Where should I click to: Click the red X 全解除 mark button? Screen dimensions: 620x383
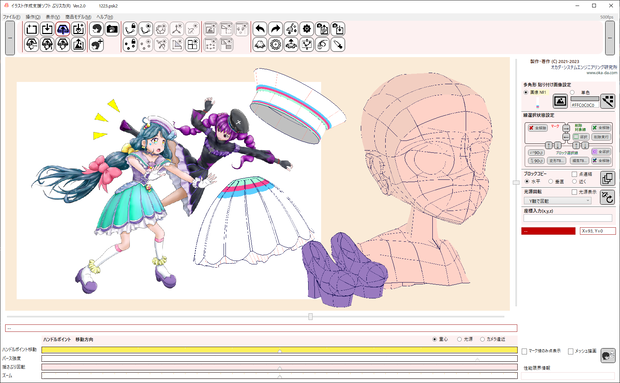538,128
